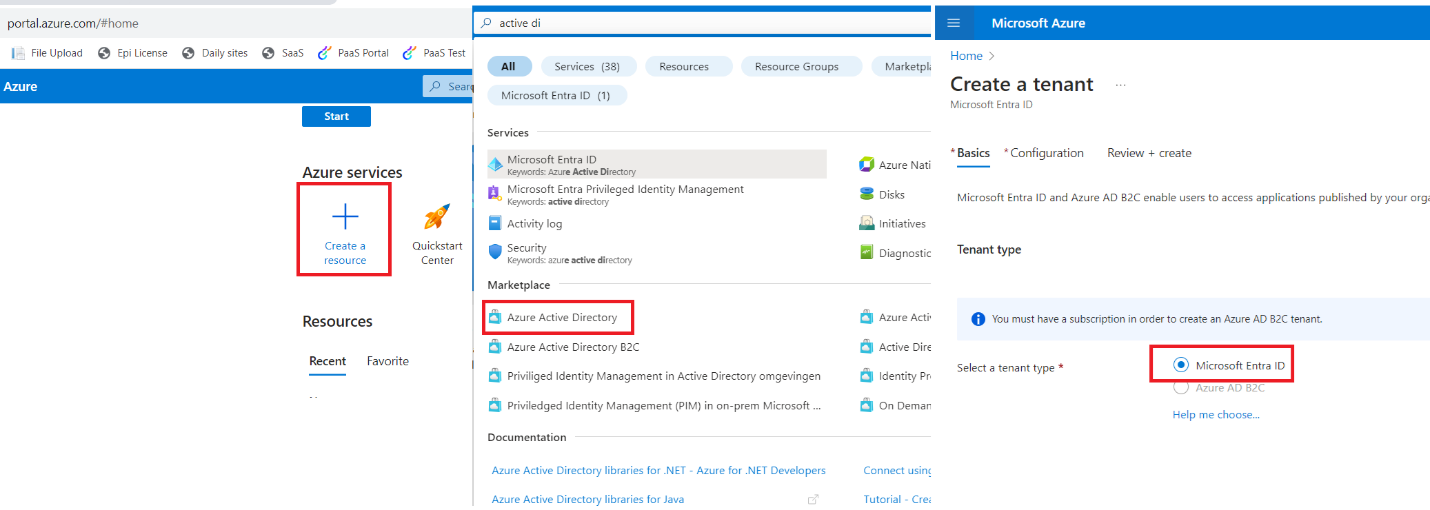Click the File Upload bookmark icon
The image size is (1430, 510).
(18, 53)
